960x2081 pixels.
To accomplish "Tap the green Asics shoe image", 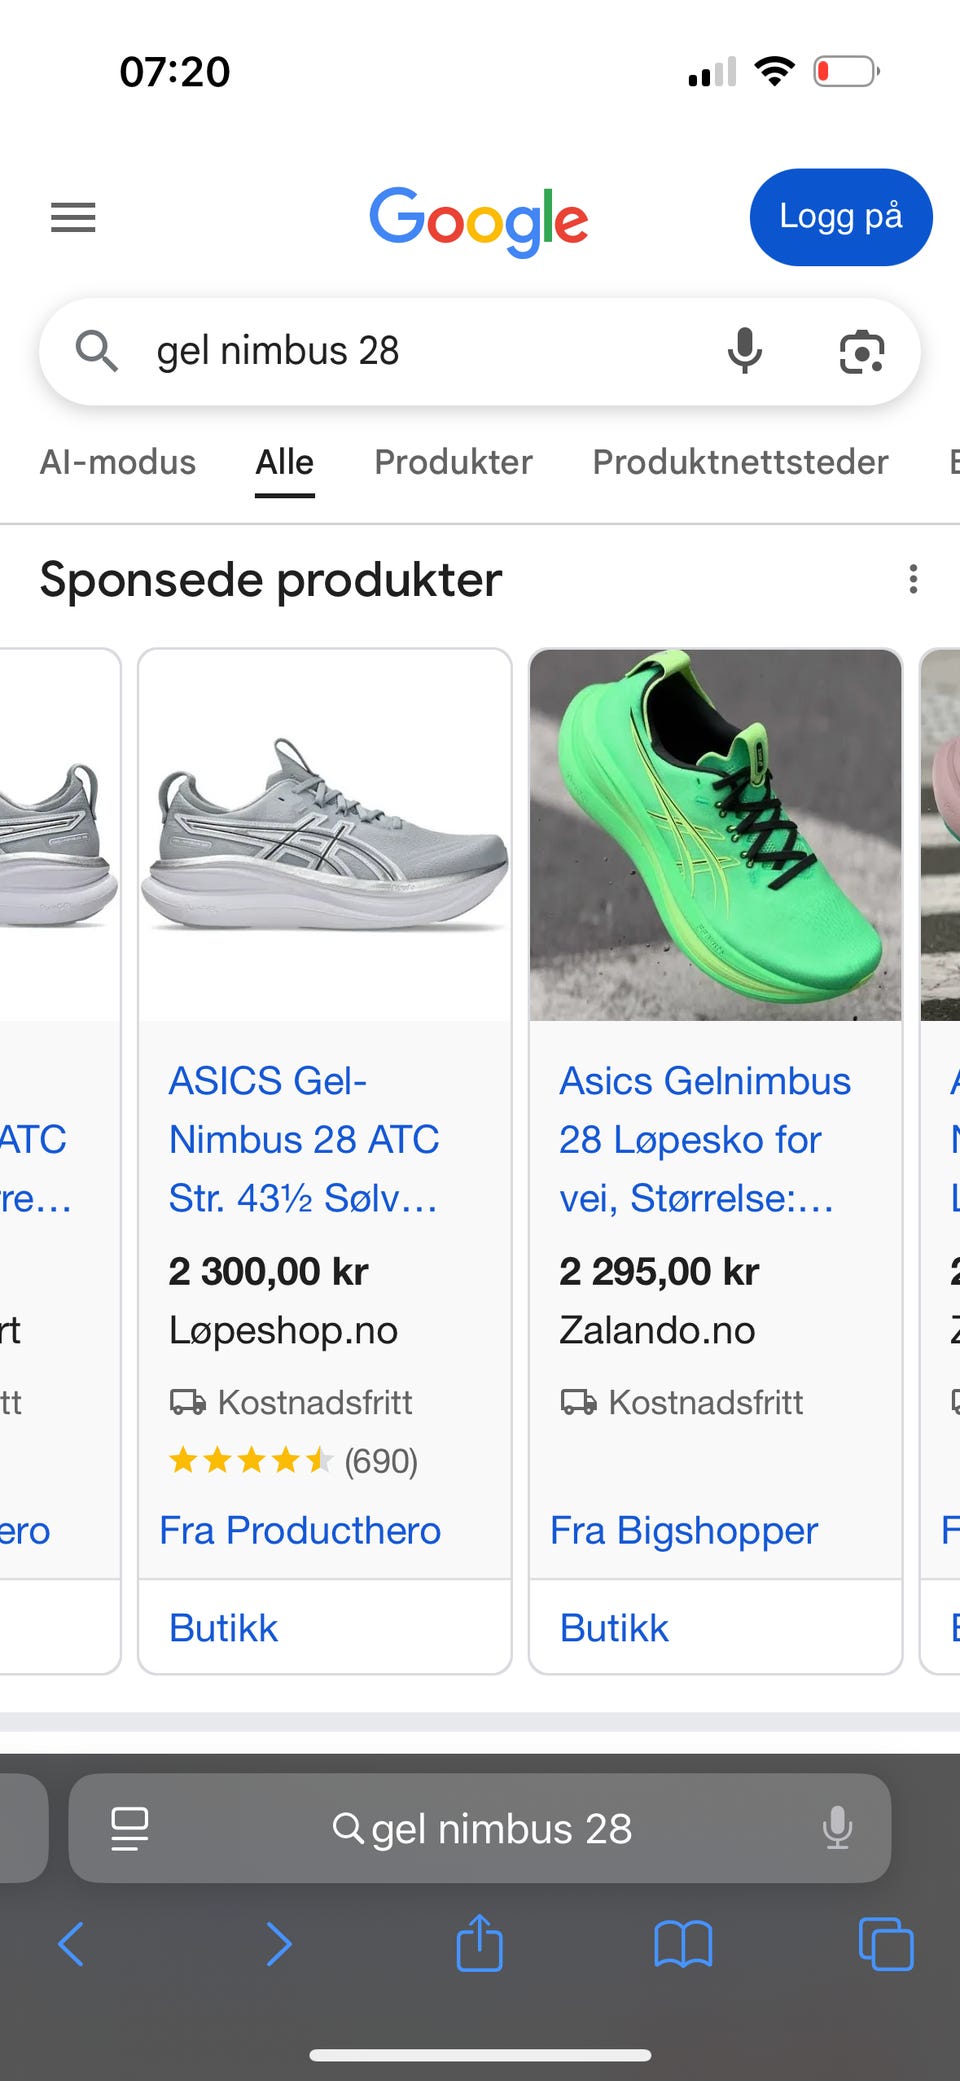I will (715, 835).
